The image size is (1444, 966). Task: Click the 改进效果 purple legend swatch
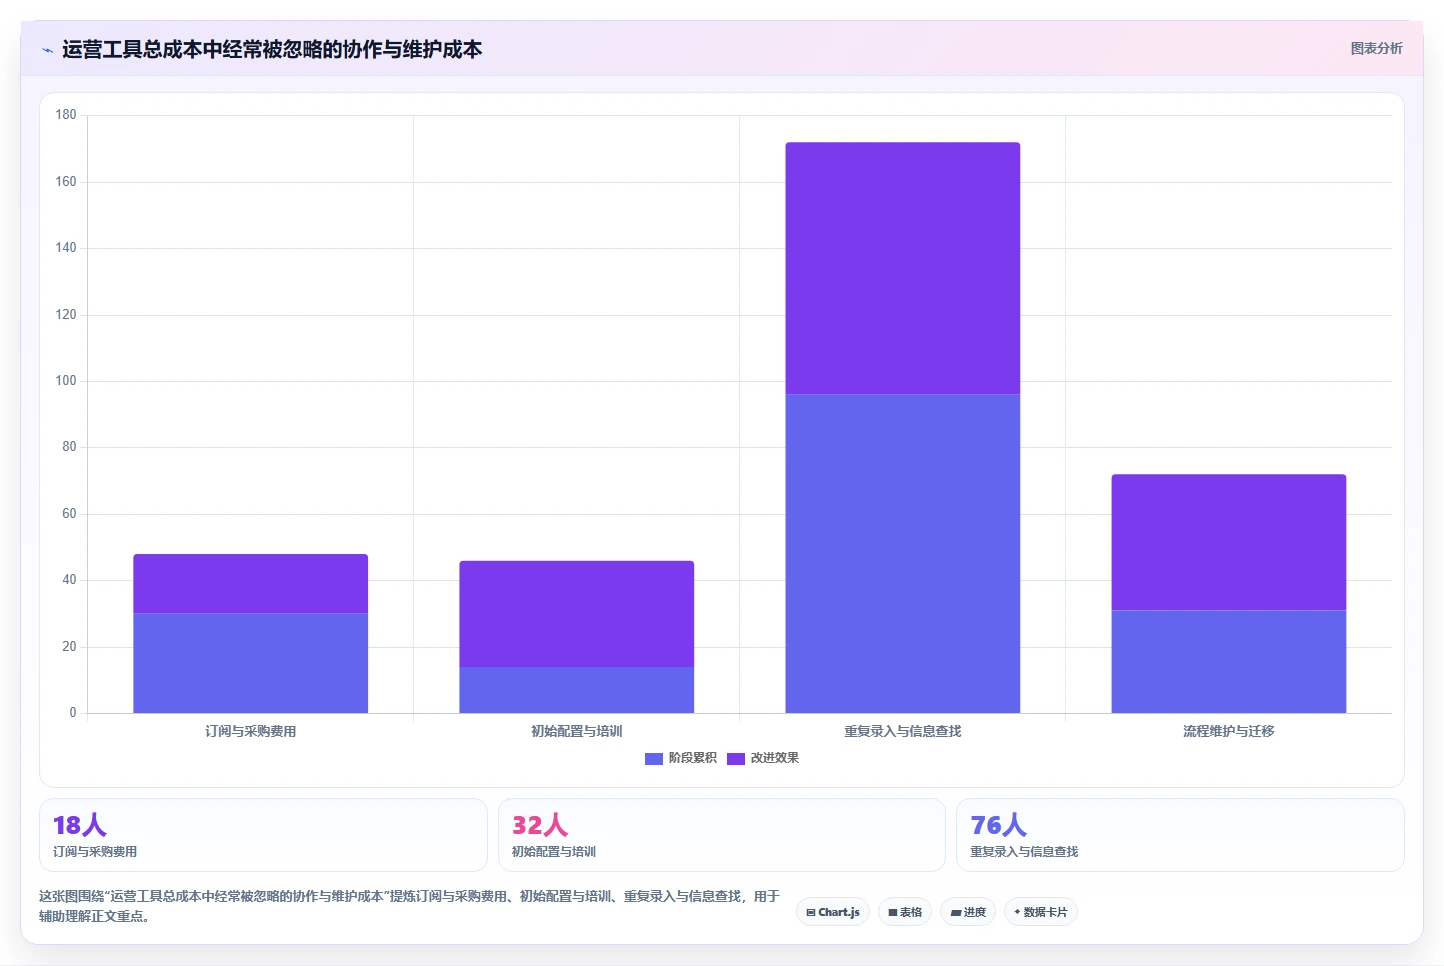(736, 758)
